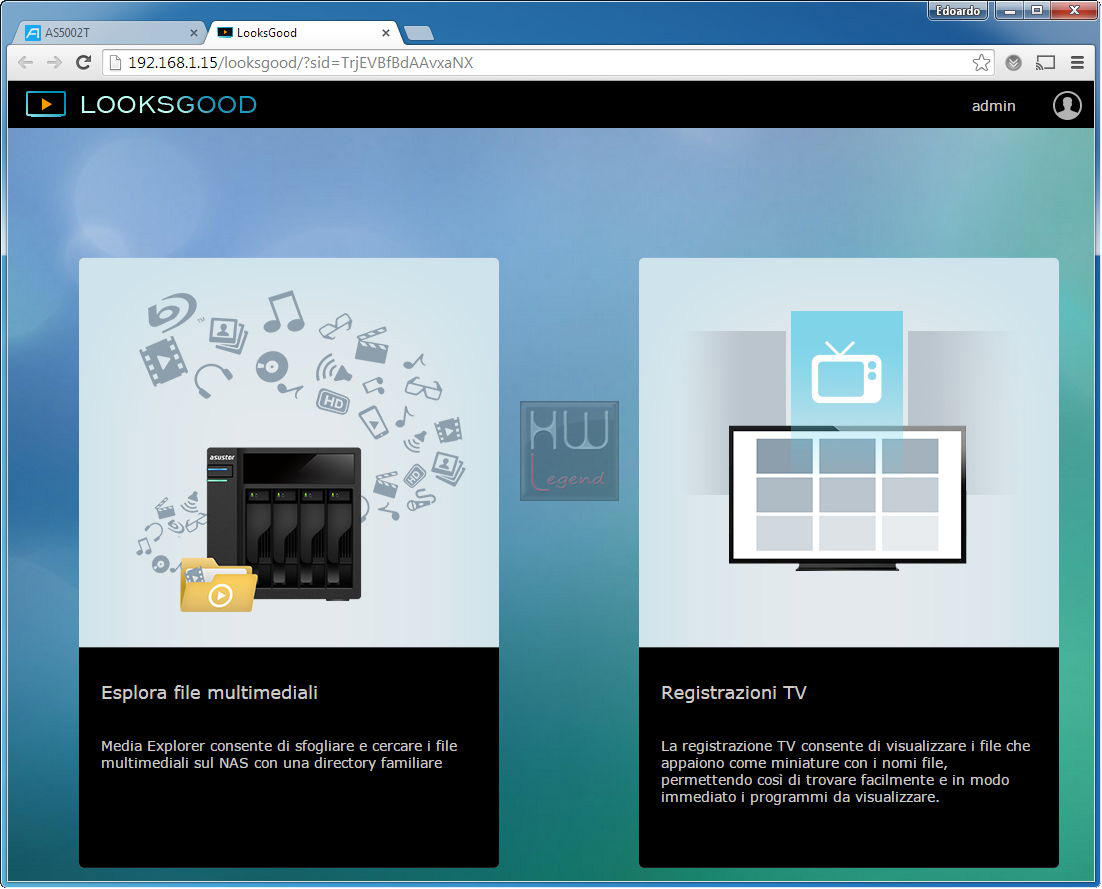Screen dimensions: 1102x889
Task: Click the La registrazione TV description text
Action: tap(845, 771)
